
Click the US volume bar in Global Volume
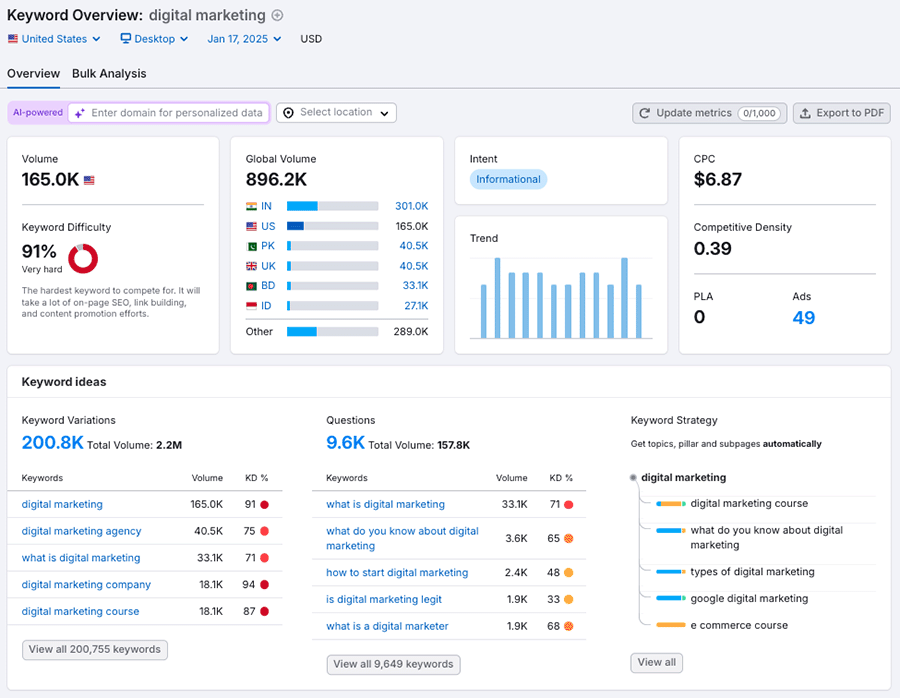tap(332, 226)
